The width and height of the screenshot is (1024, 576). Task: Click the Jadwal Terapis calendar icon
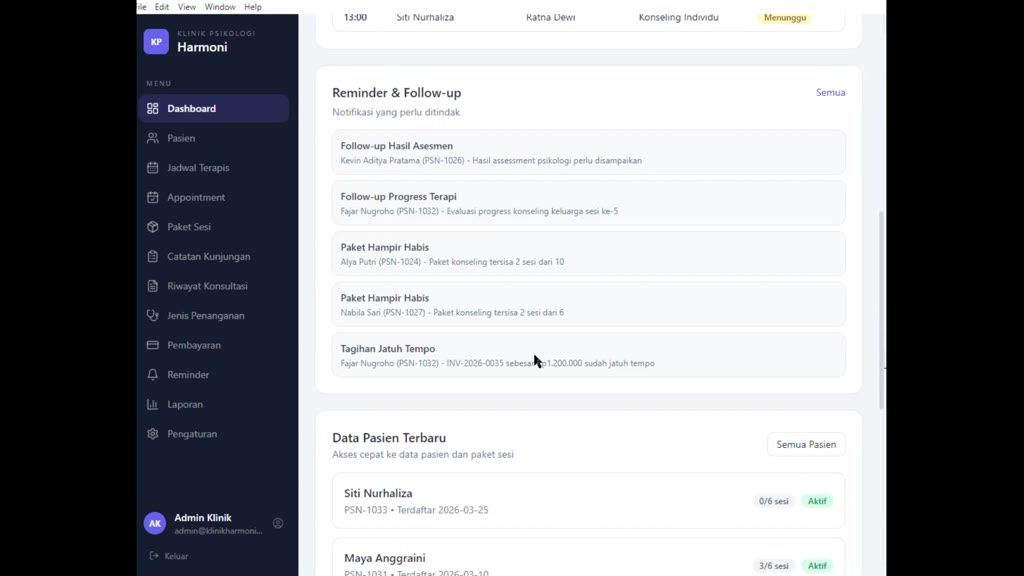[x=153, y=168]
